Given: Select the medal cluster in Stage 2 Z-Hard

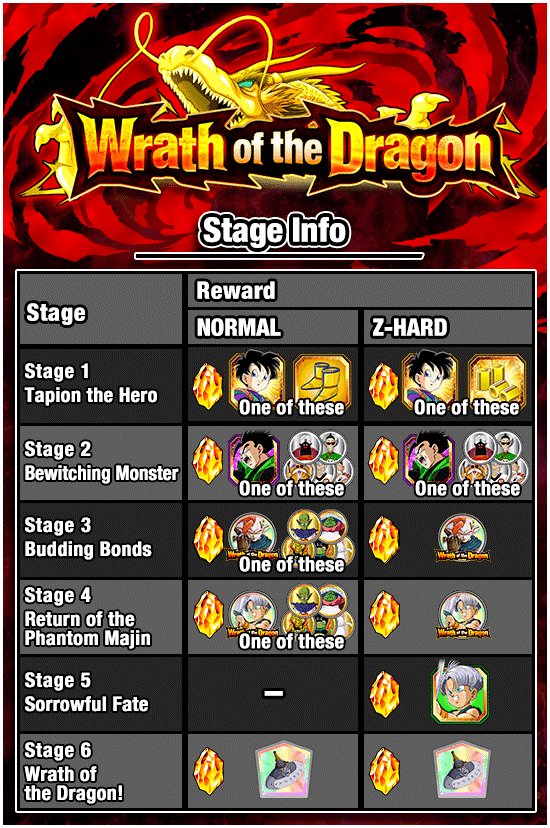Looking at the screenshot, I should click(493, 458).
